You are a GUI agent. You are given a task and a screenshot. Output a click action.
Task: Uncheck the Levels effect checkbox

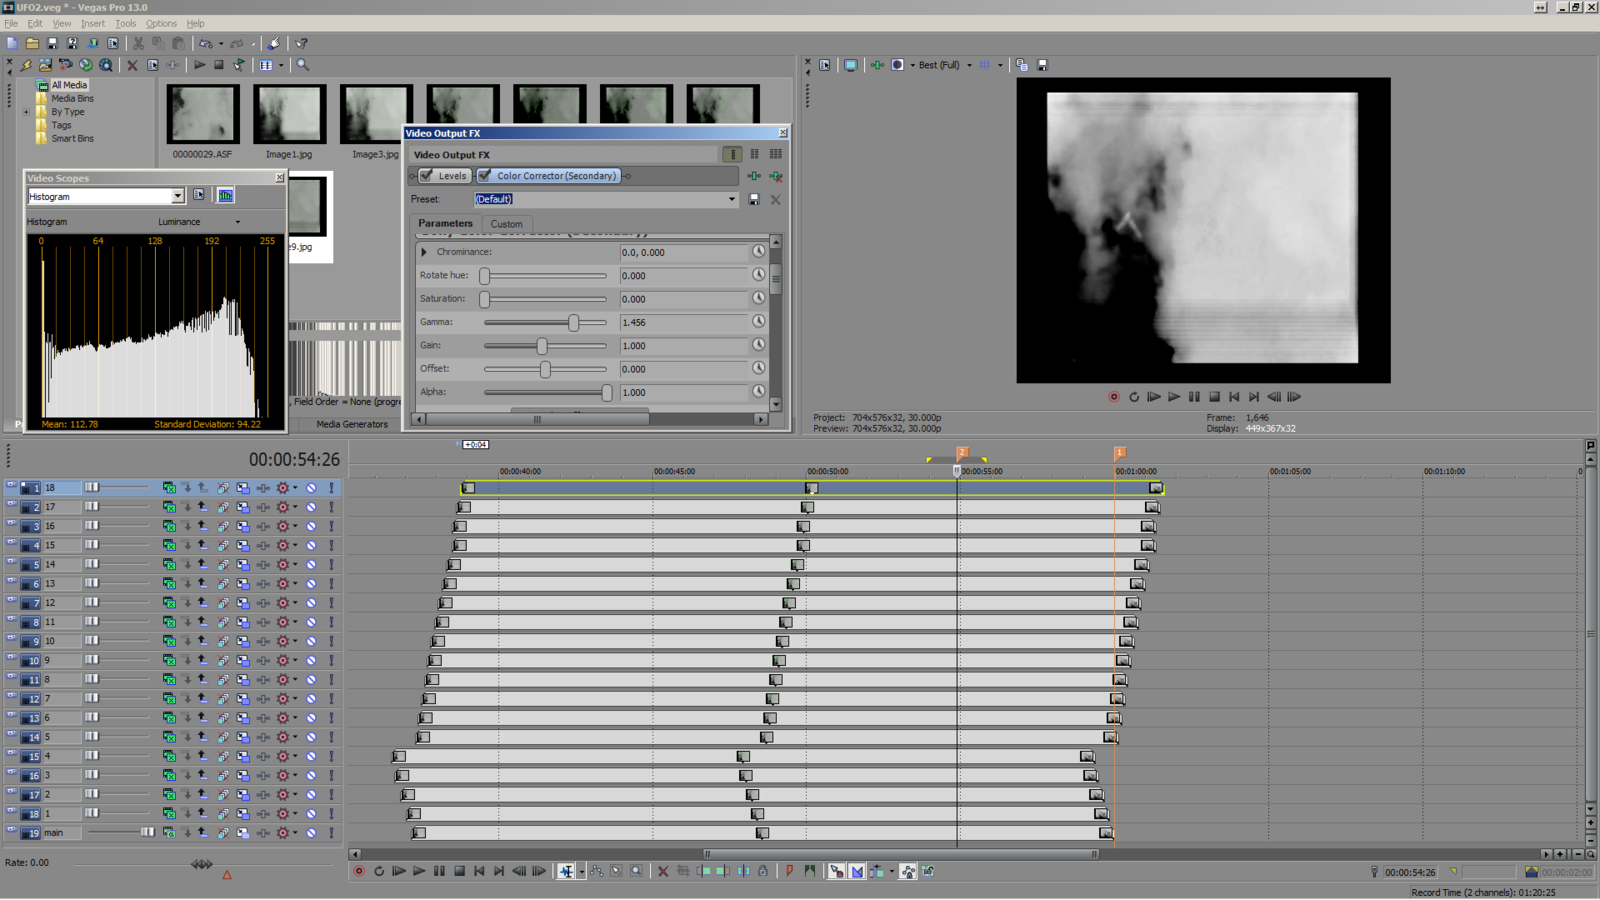coord(428,176)
